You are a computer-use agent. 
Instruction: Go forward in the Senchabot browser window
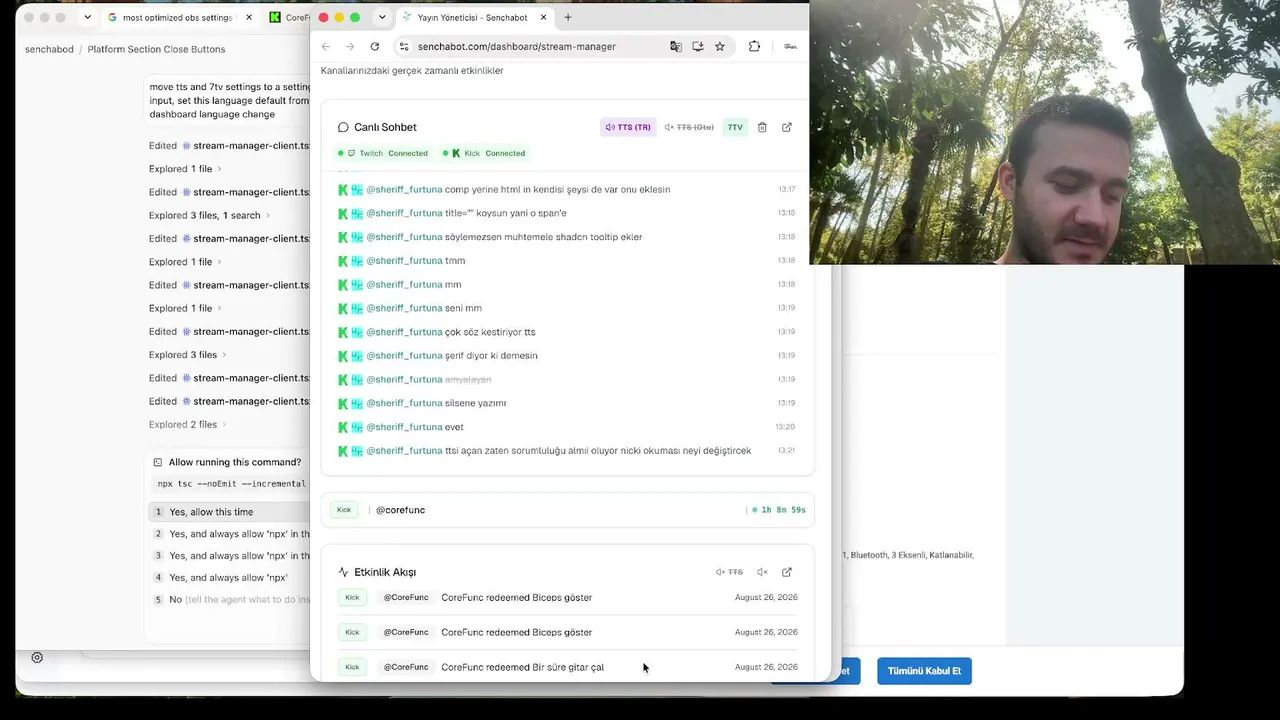tap(350, 46)
